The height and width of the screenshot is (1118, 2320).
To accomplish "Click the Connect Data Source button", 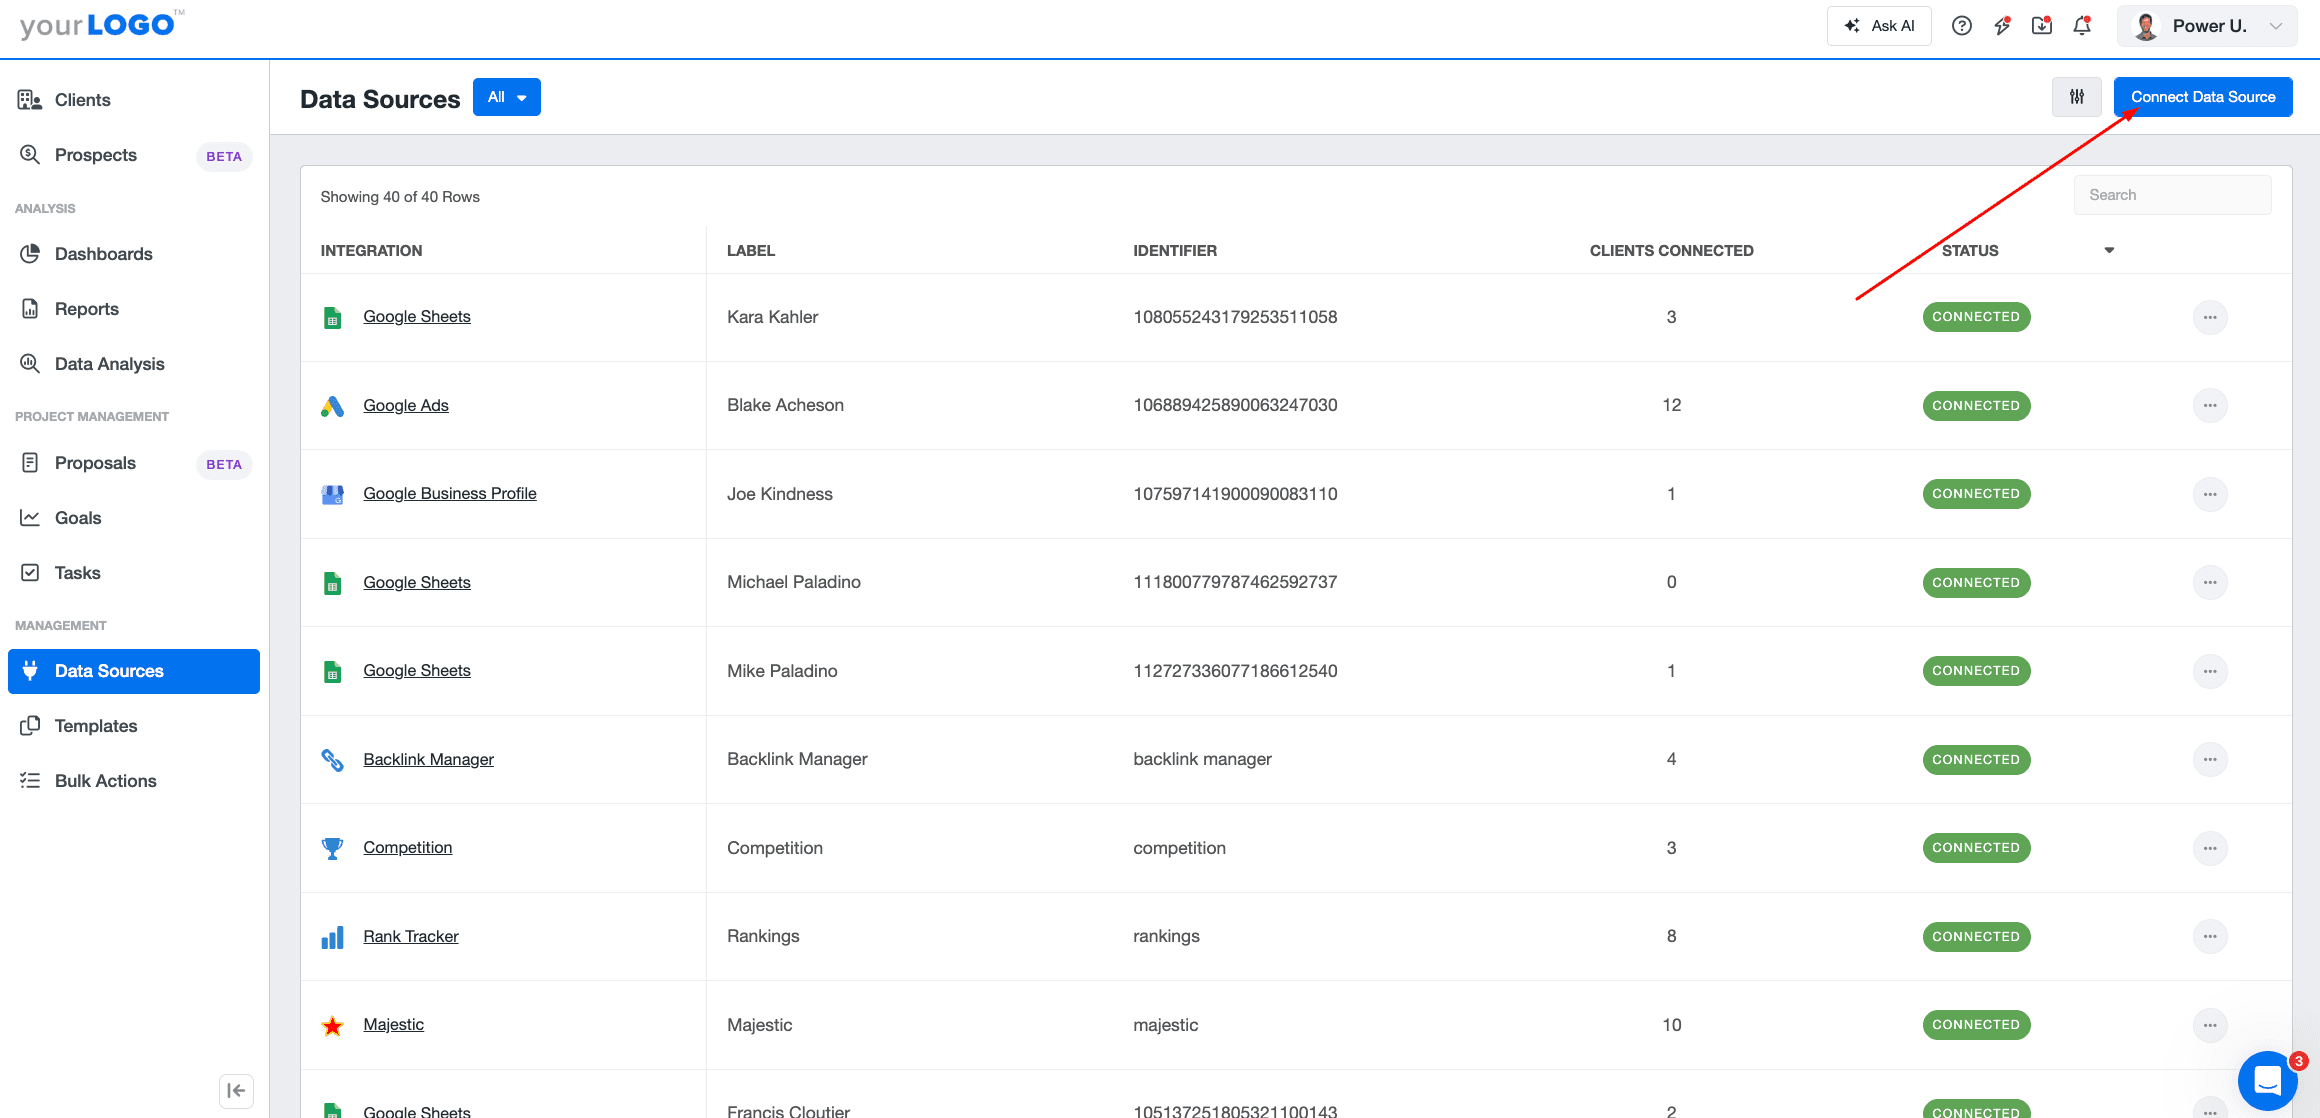I will (x=2202, y=96).
